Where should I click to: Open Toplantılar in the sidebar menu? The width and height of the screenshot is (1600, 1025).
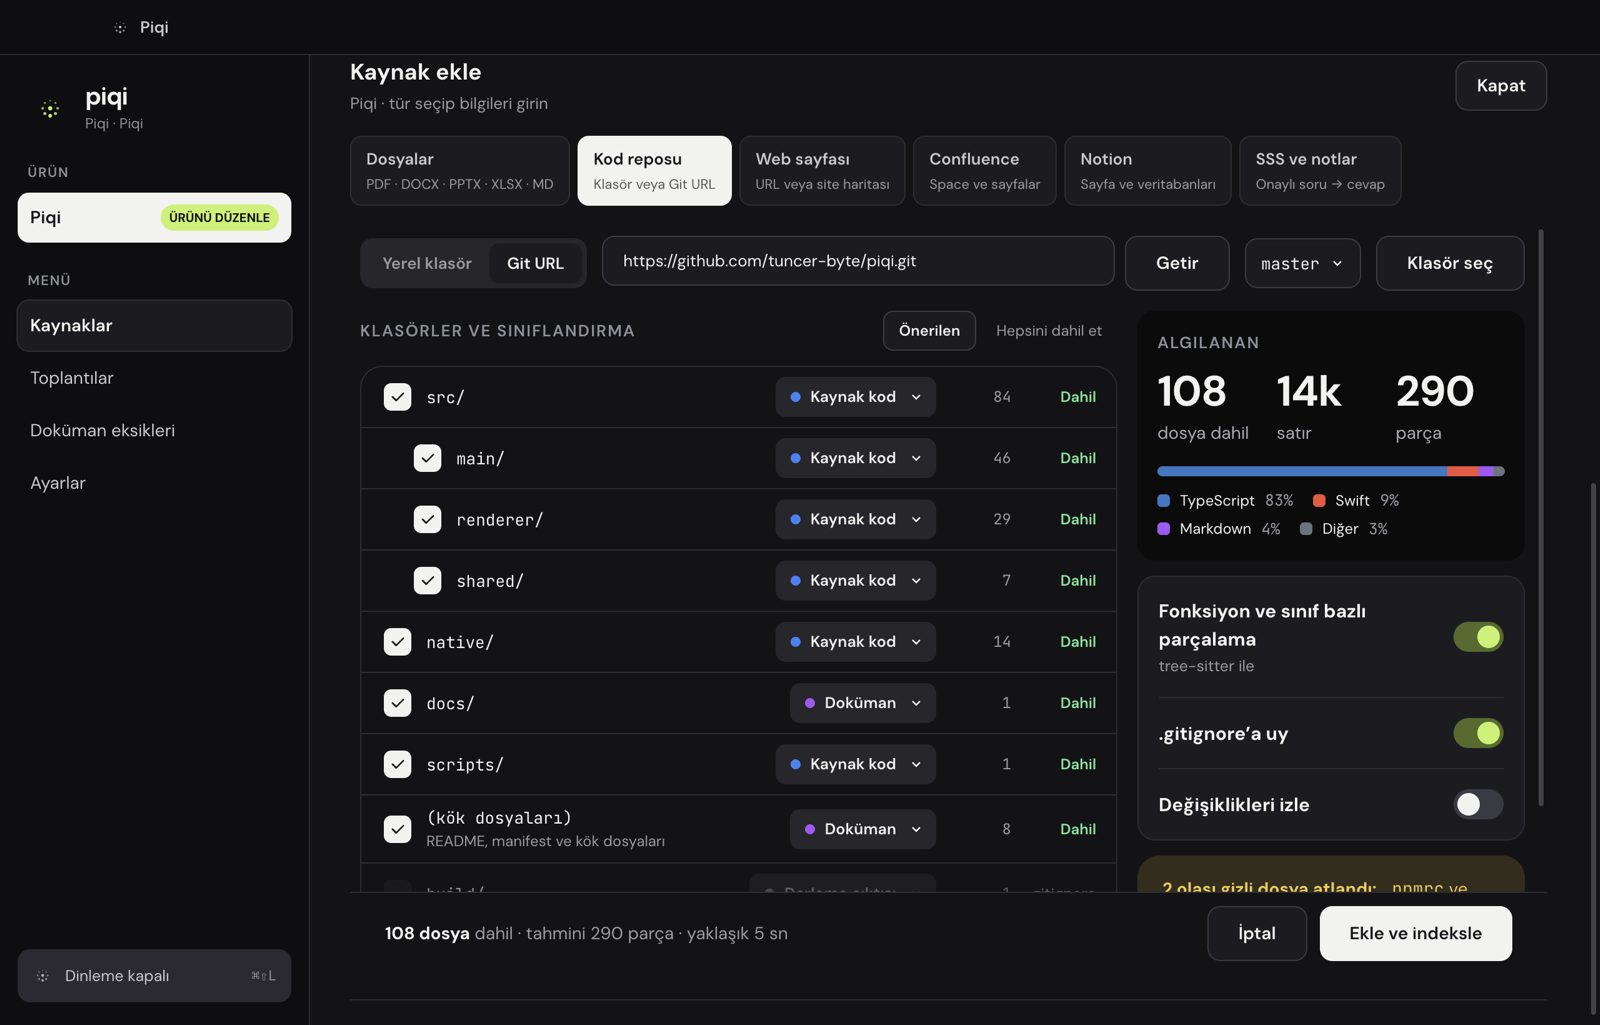coord(154,378)
